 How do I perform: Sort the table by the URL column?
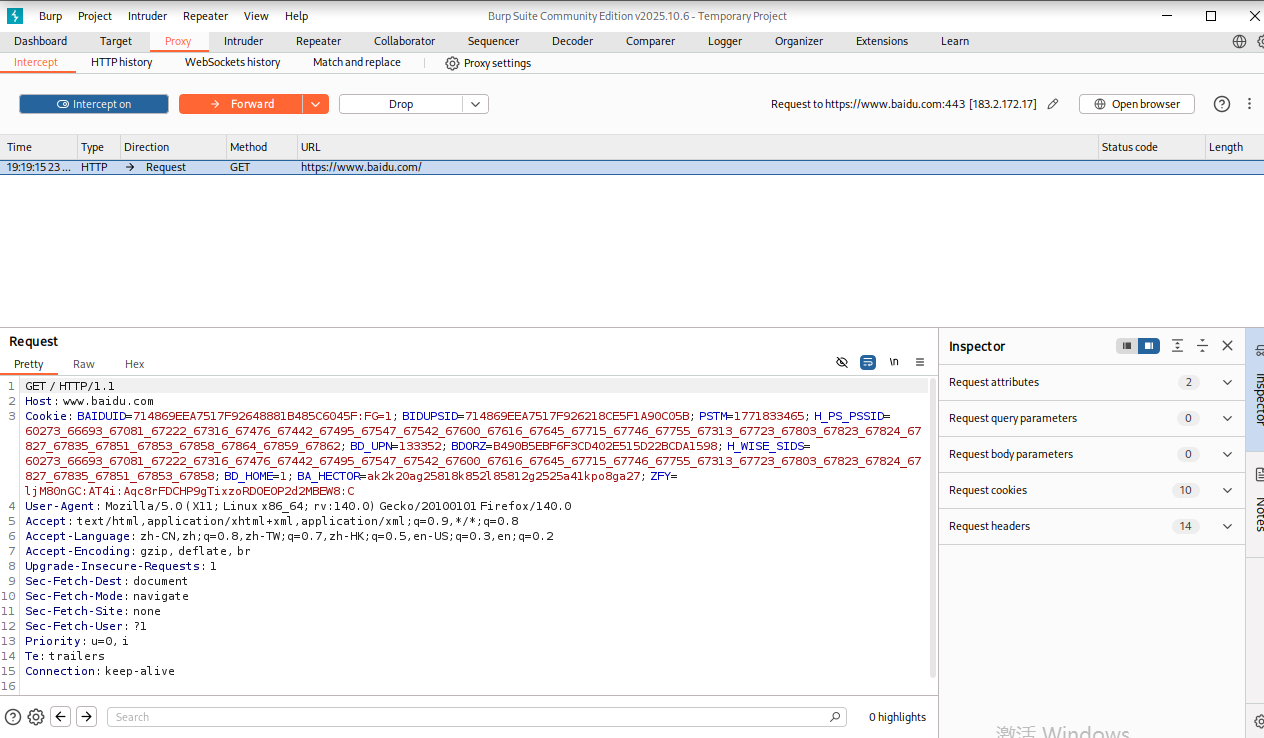pyautogui.click(x=697, y=147)
